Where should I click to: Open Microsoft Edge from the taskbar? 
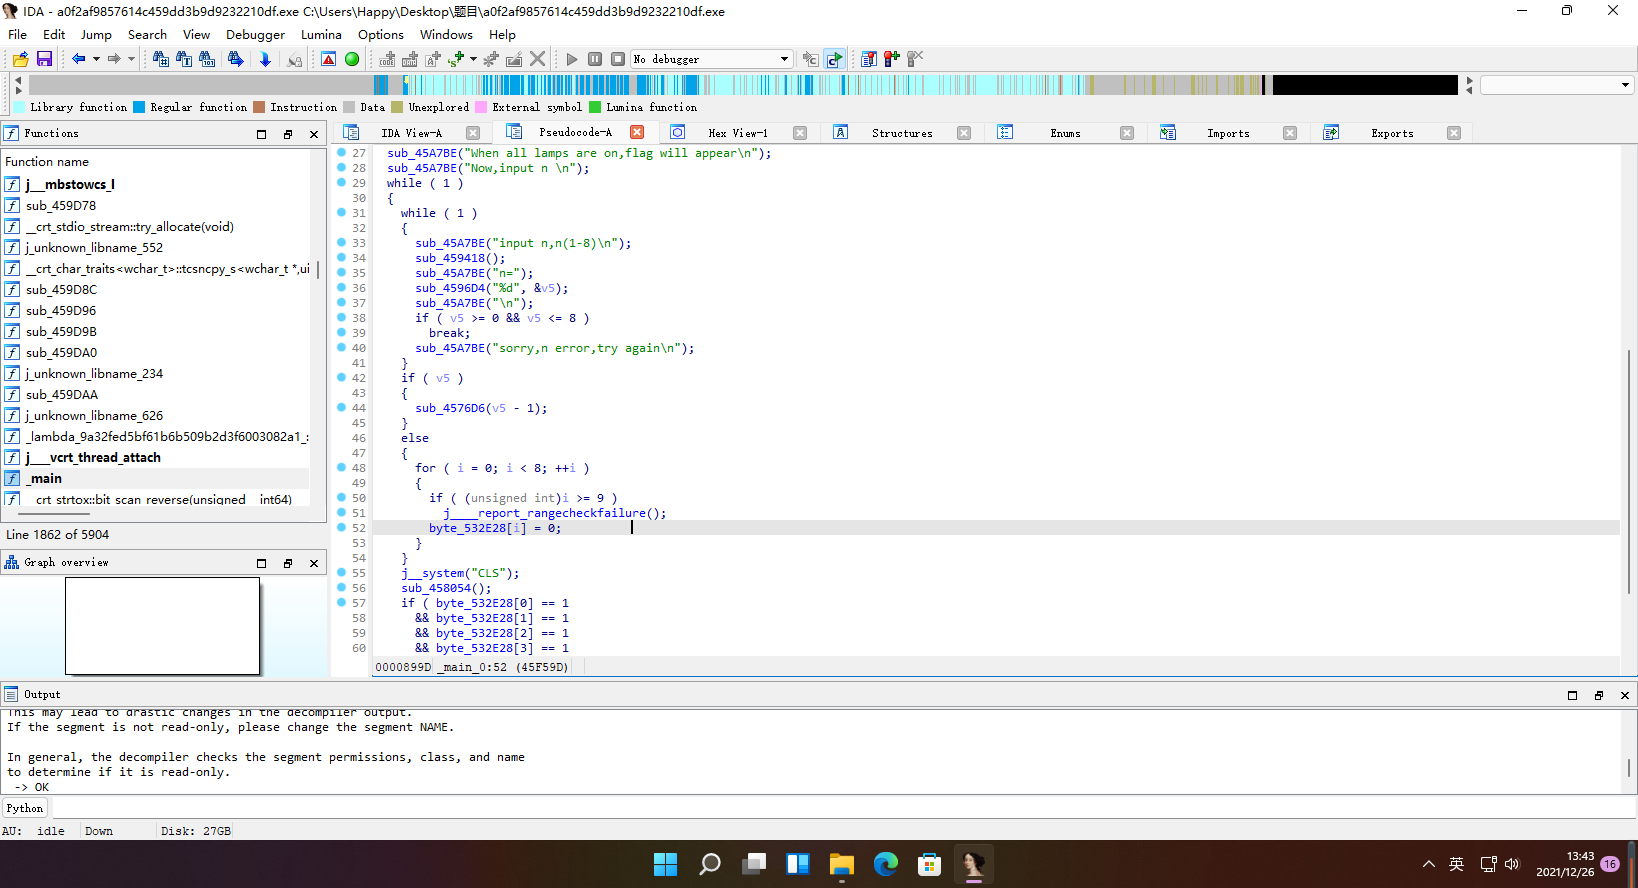coord(885,864)
